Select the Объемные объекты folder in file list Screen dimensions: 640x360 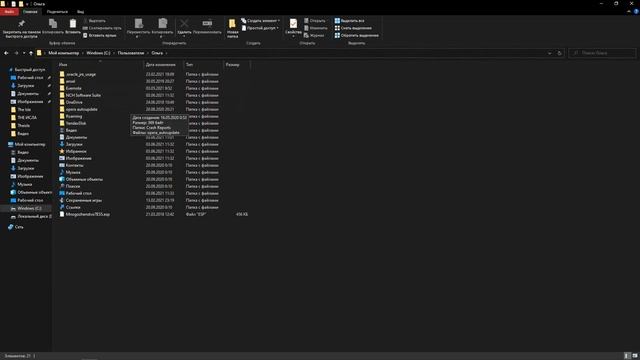84,179
